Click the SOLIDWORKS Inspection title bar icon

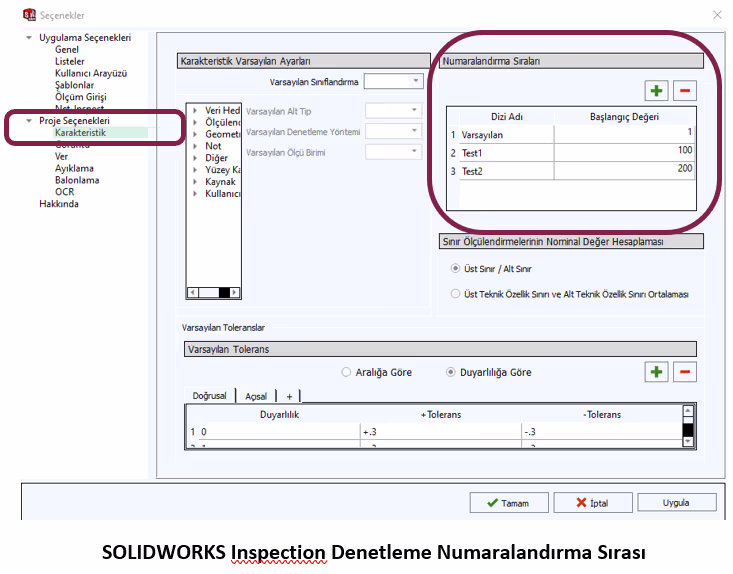pyautogui.click(x=29, y=15)
